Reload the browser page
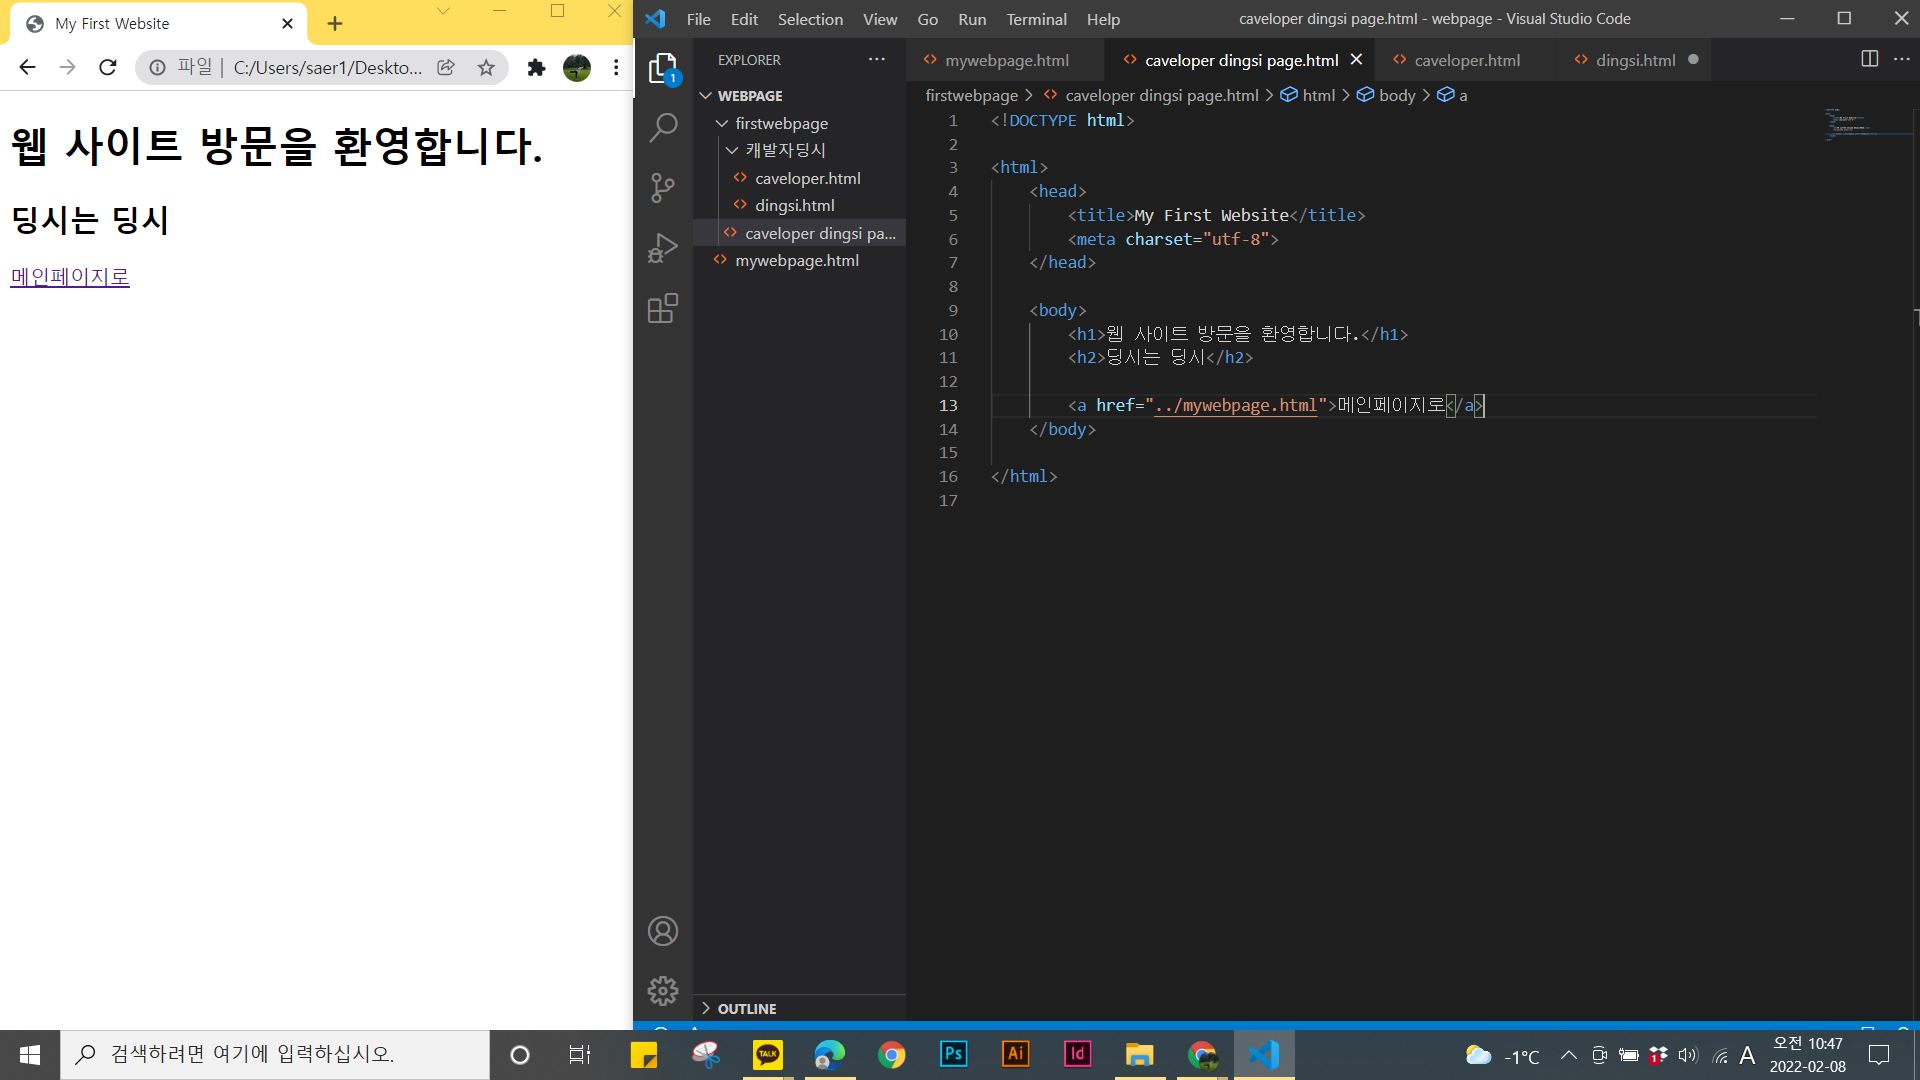This screenshot has width=1920, height=1080. 108,67
